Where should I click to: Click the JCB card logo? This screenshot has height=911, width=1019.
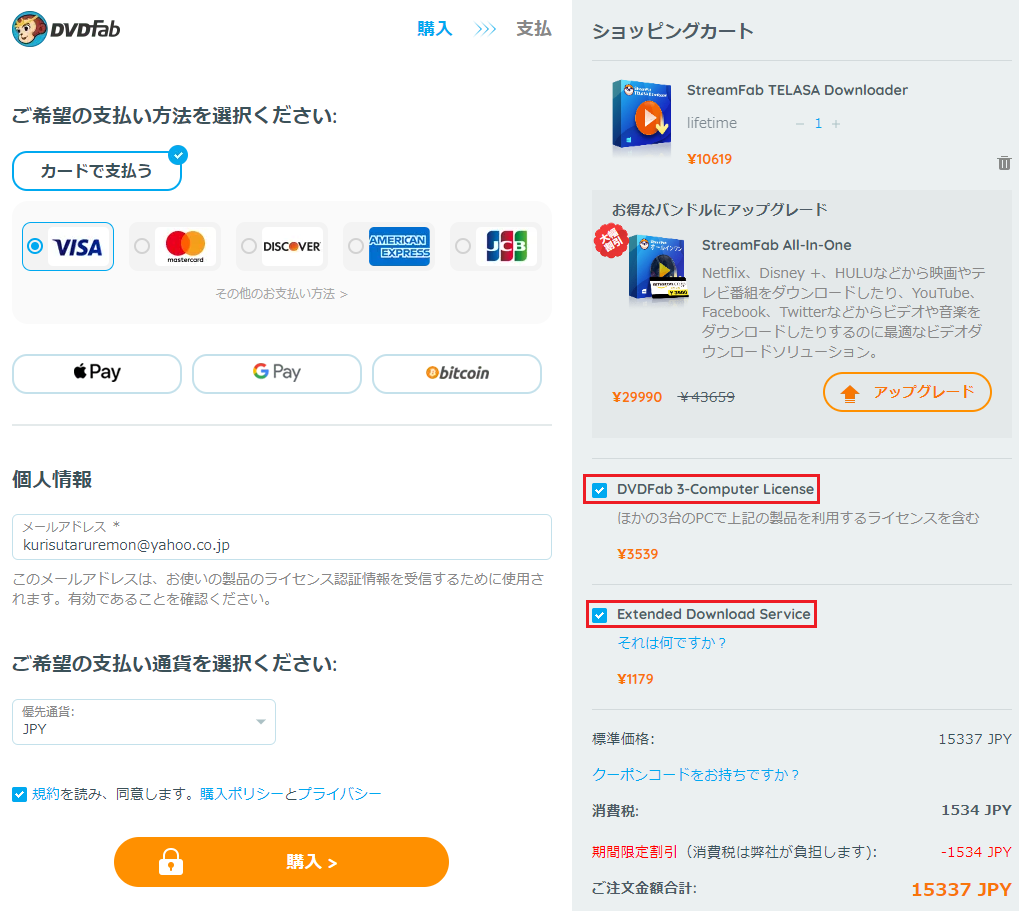click(x=506, y=246)
